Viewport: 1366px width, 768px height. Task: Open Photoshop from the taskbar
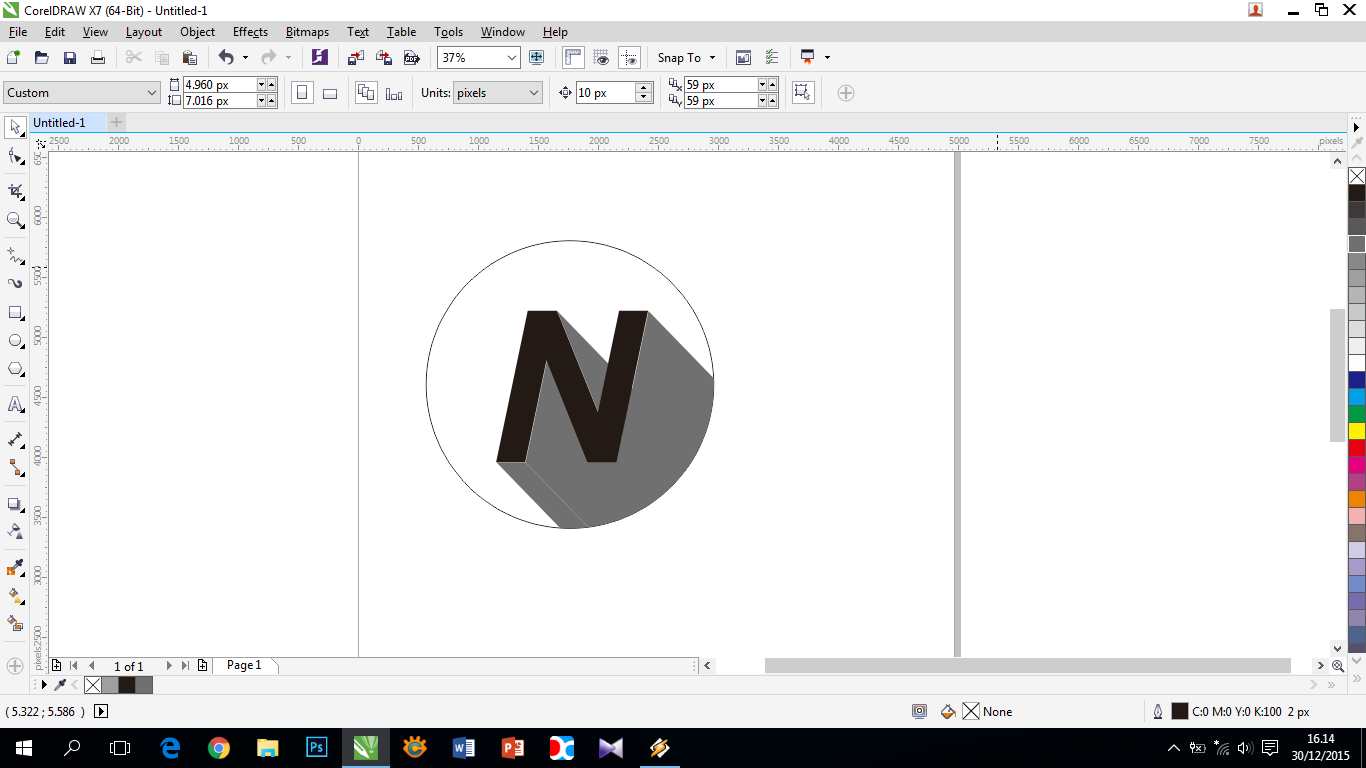[317, 747]
